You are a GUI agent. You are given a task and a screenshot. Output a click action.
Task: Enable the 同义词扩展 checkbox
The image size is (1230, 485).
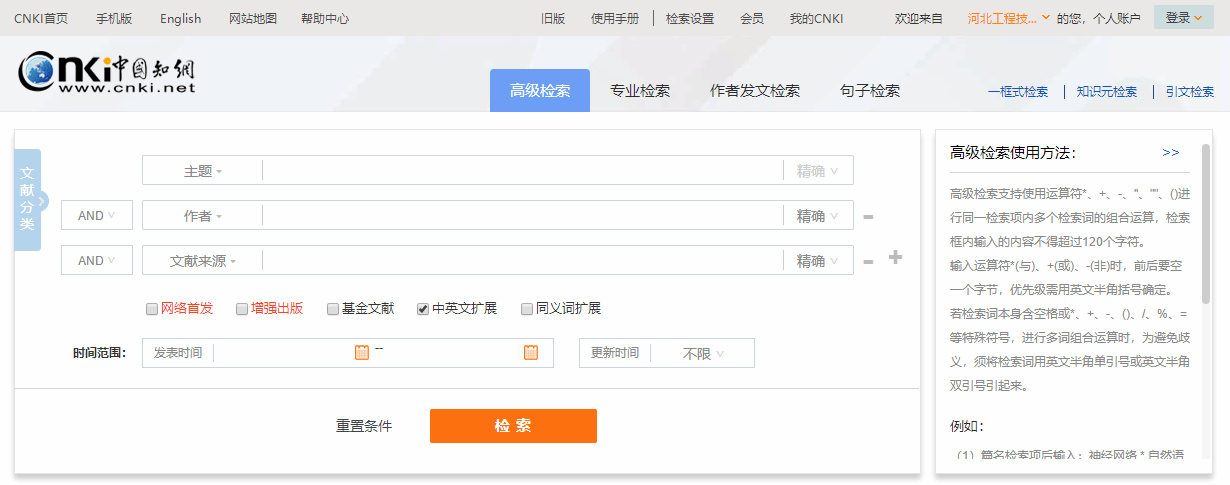527,309
